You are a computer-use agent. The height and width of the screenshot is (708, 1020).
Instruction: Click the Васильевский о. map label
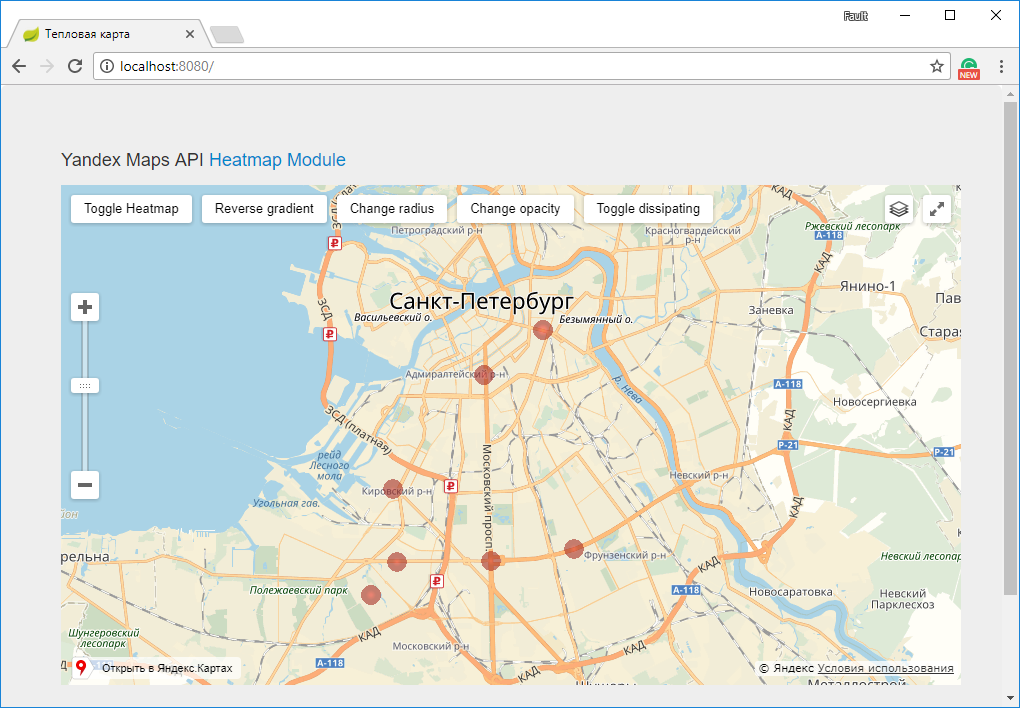pos(393,318)
